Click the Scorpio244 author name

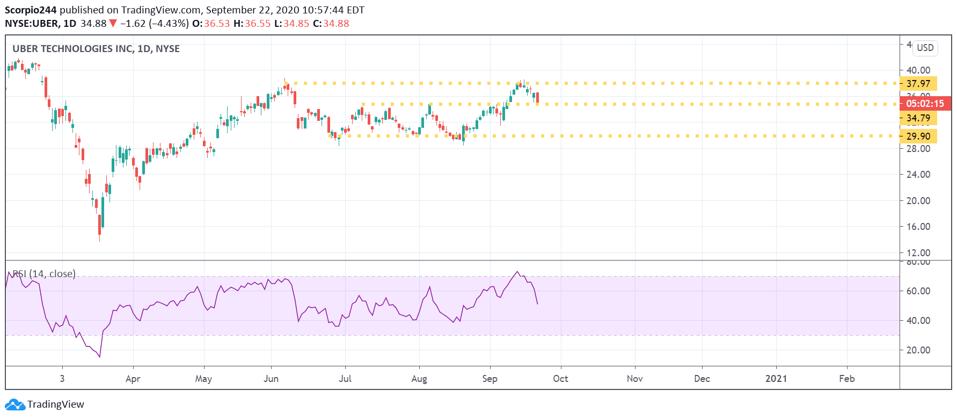tap(31, 7)
